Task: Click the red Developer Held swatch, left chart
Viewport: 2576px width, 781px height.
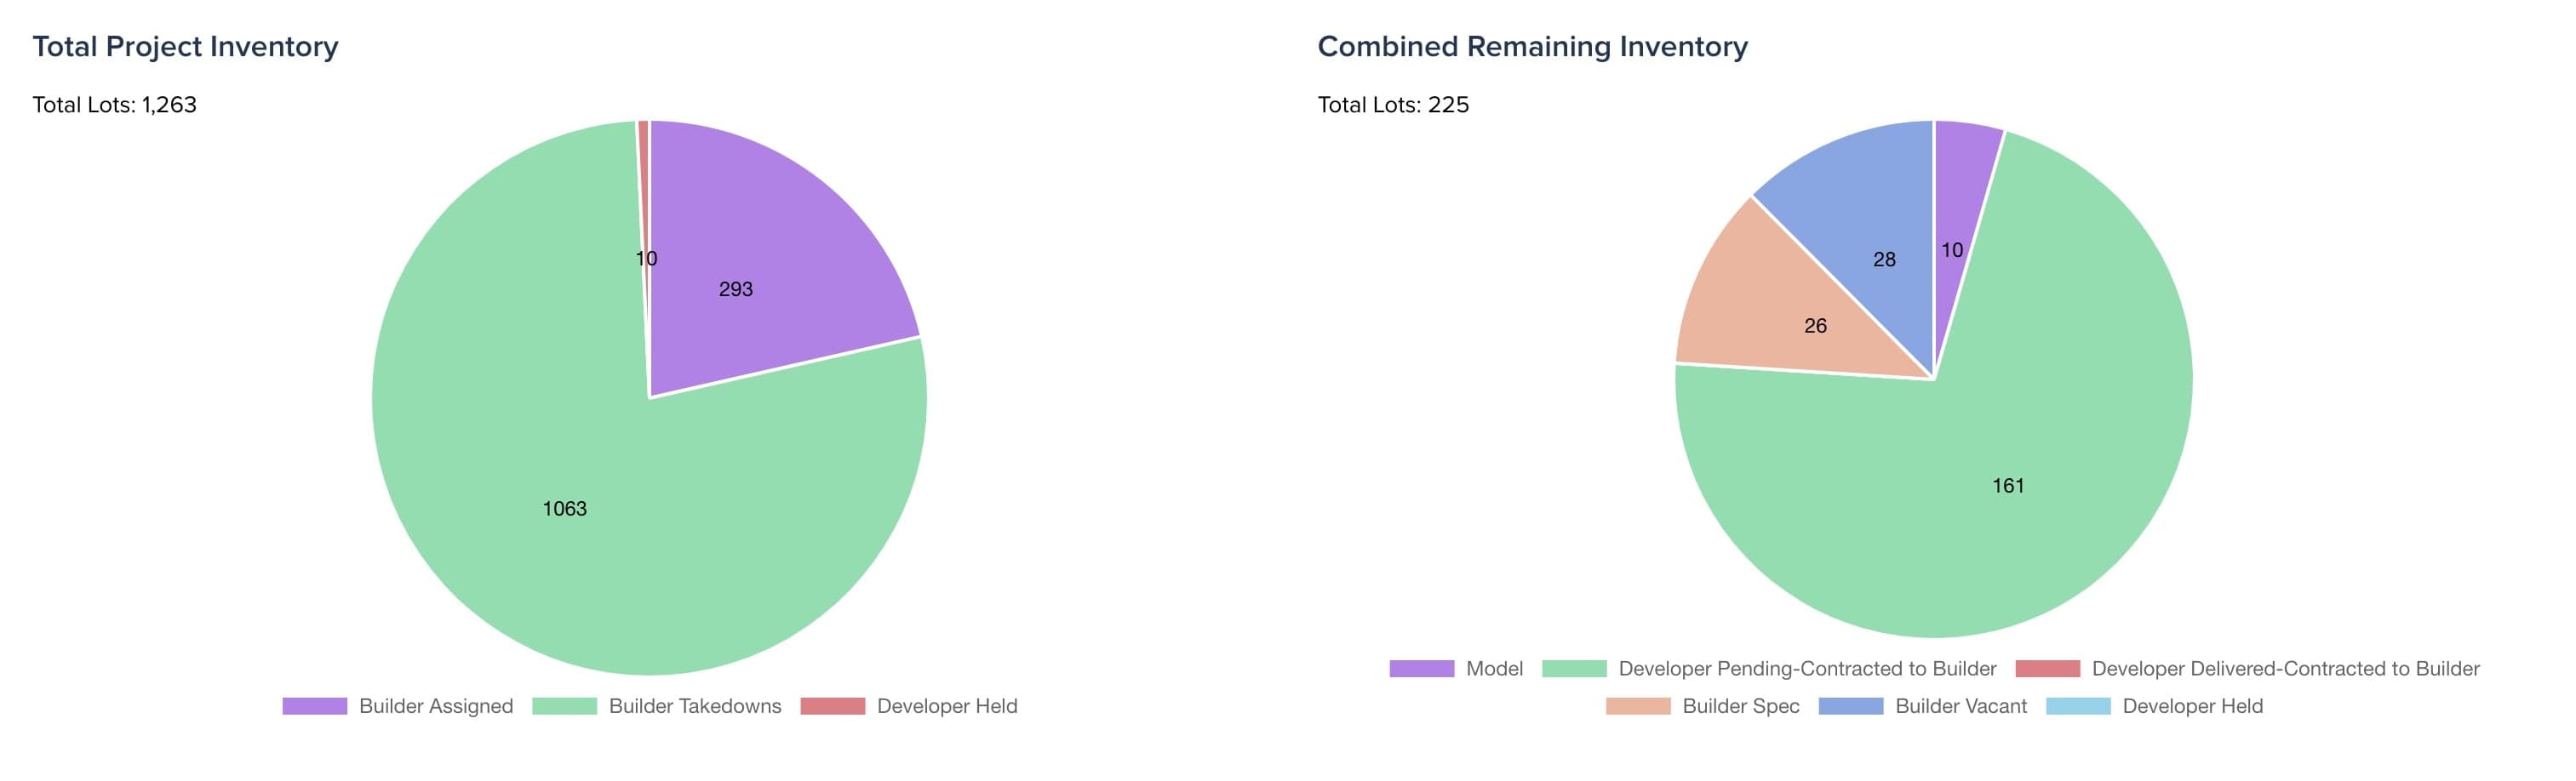Action: (x=832, y=706)
